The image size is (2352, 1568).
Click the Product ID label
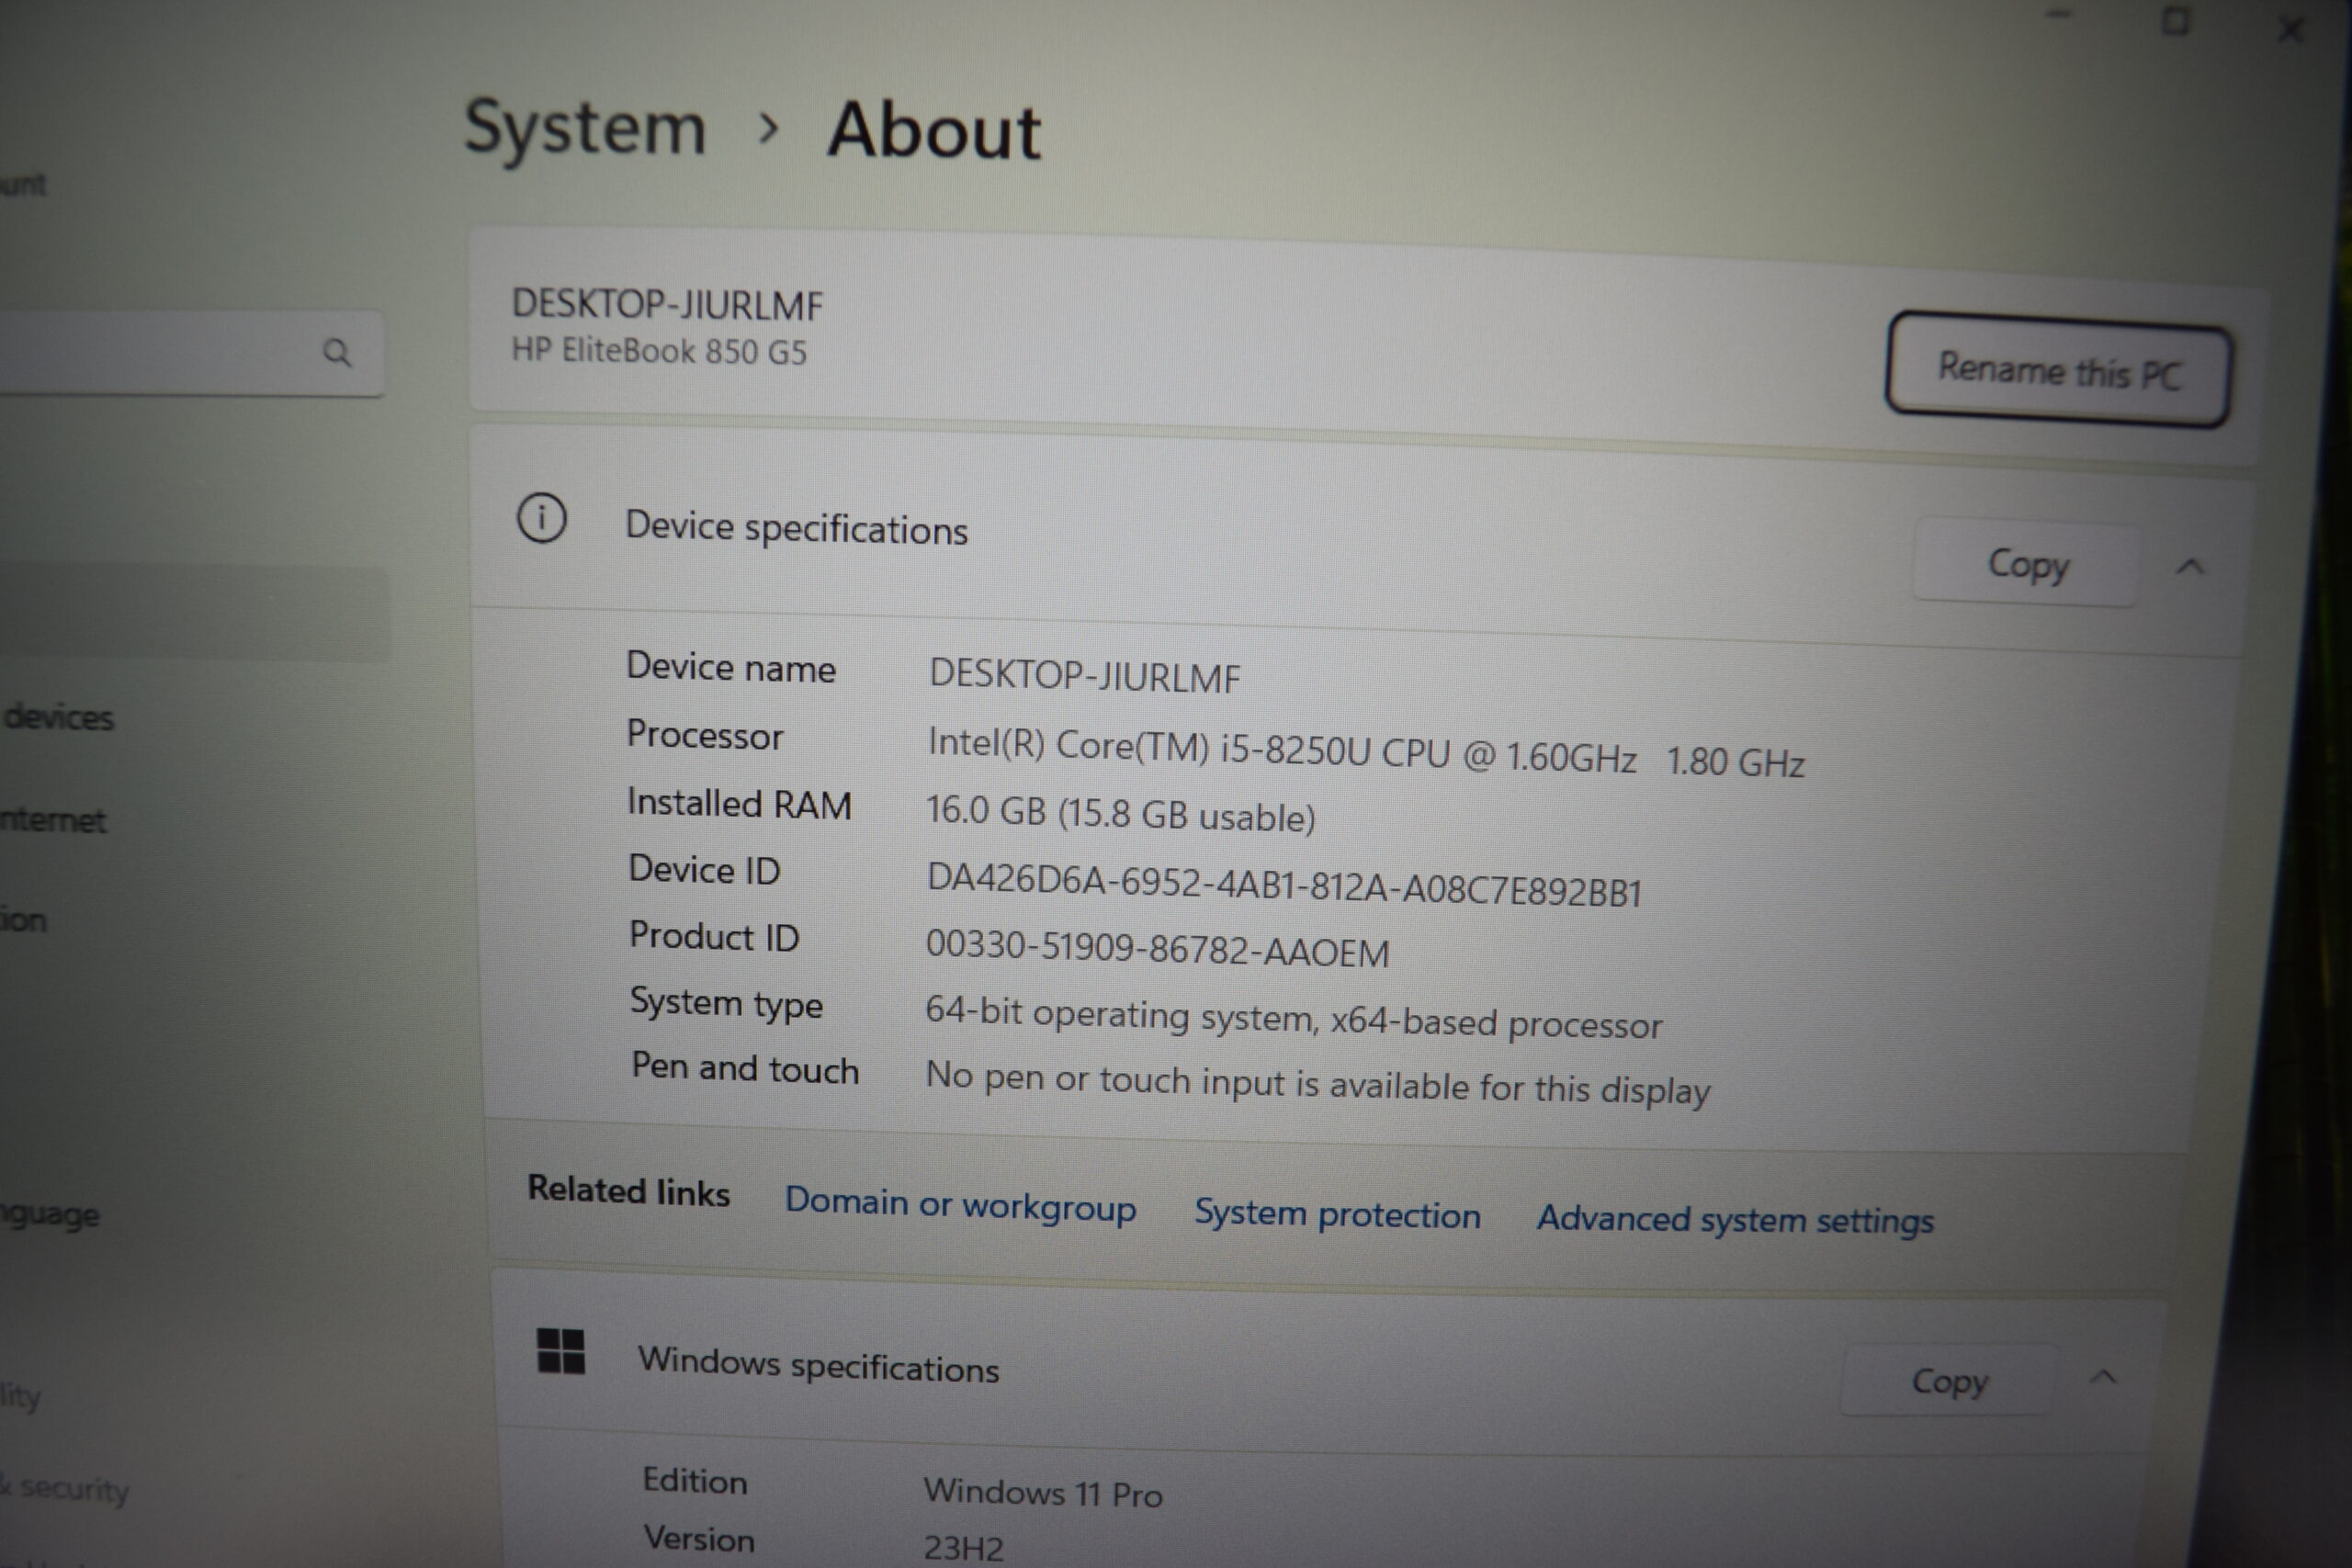coord(714,937)
